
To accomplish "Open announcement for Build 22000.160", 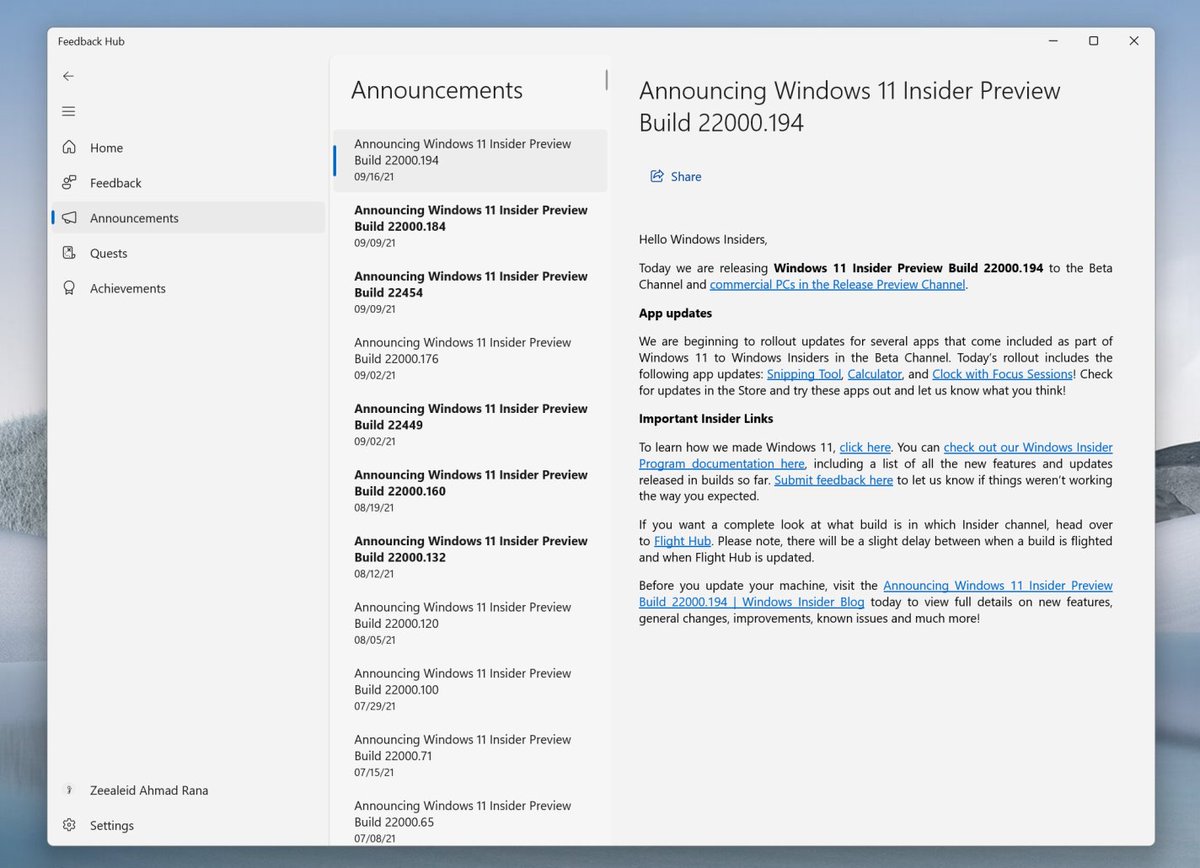I will pos(470,490).
